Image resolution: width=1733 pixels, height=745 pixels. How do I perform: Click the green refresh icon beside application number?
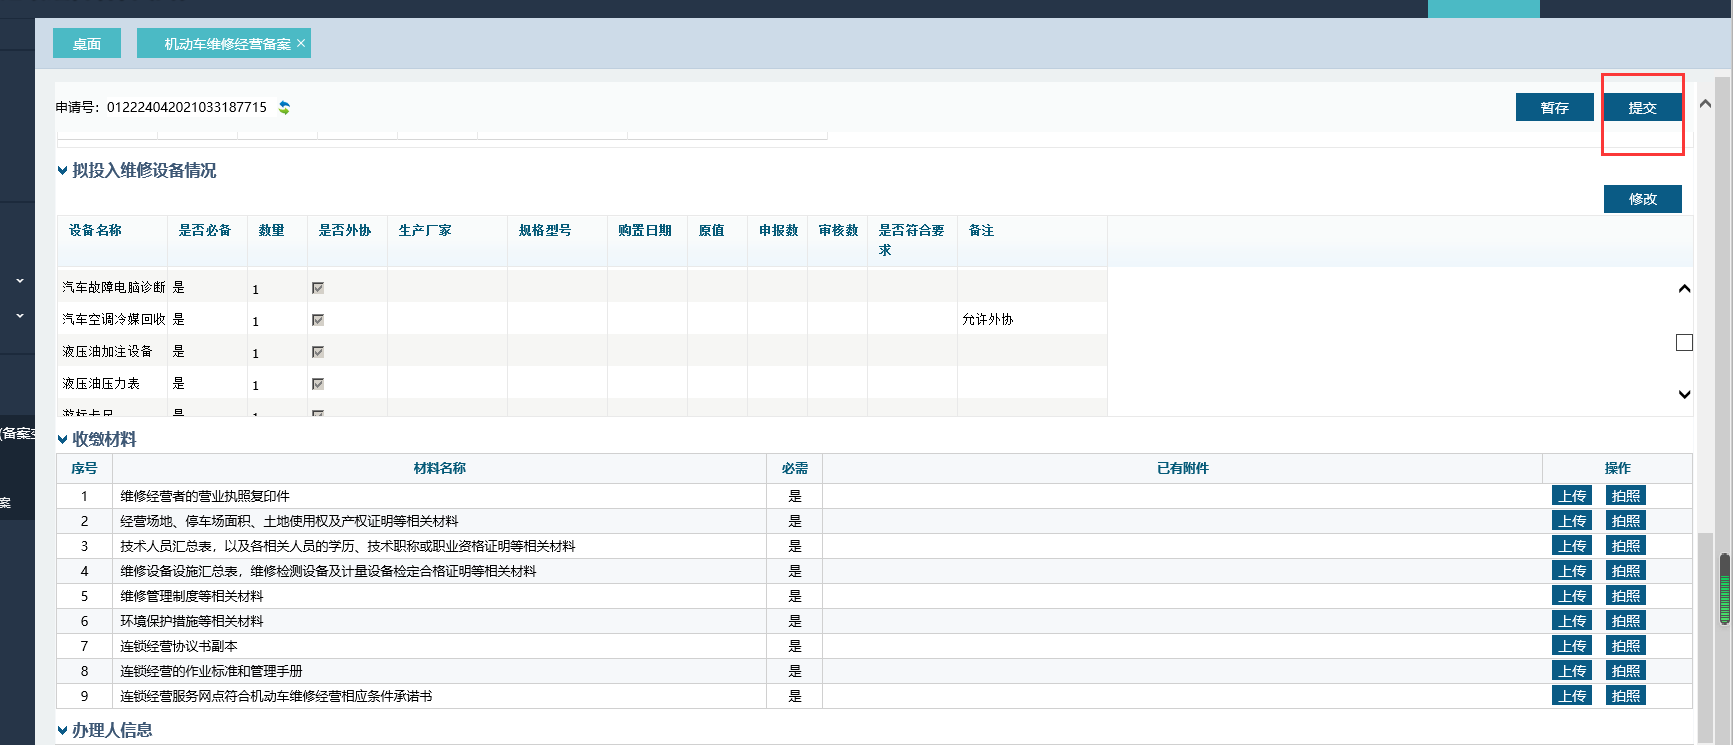284,108
